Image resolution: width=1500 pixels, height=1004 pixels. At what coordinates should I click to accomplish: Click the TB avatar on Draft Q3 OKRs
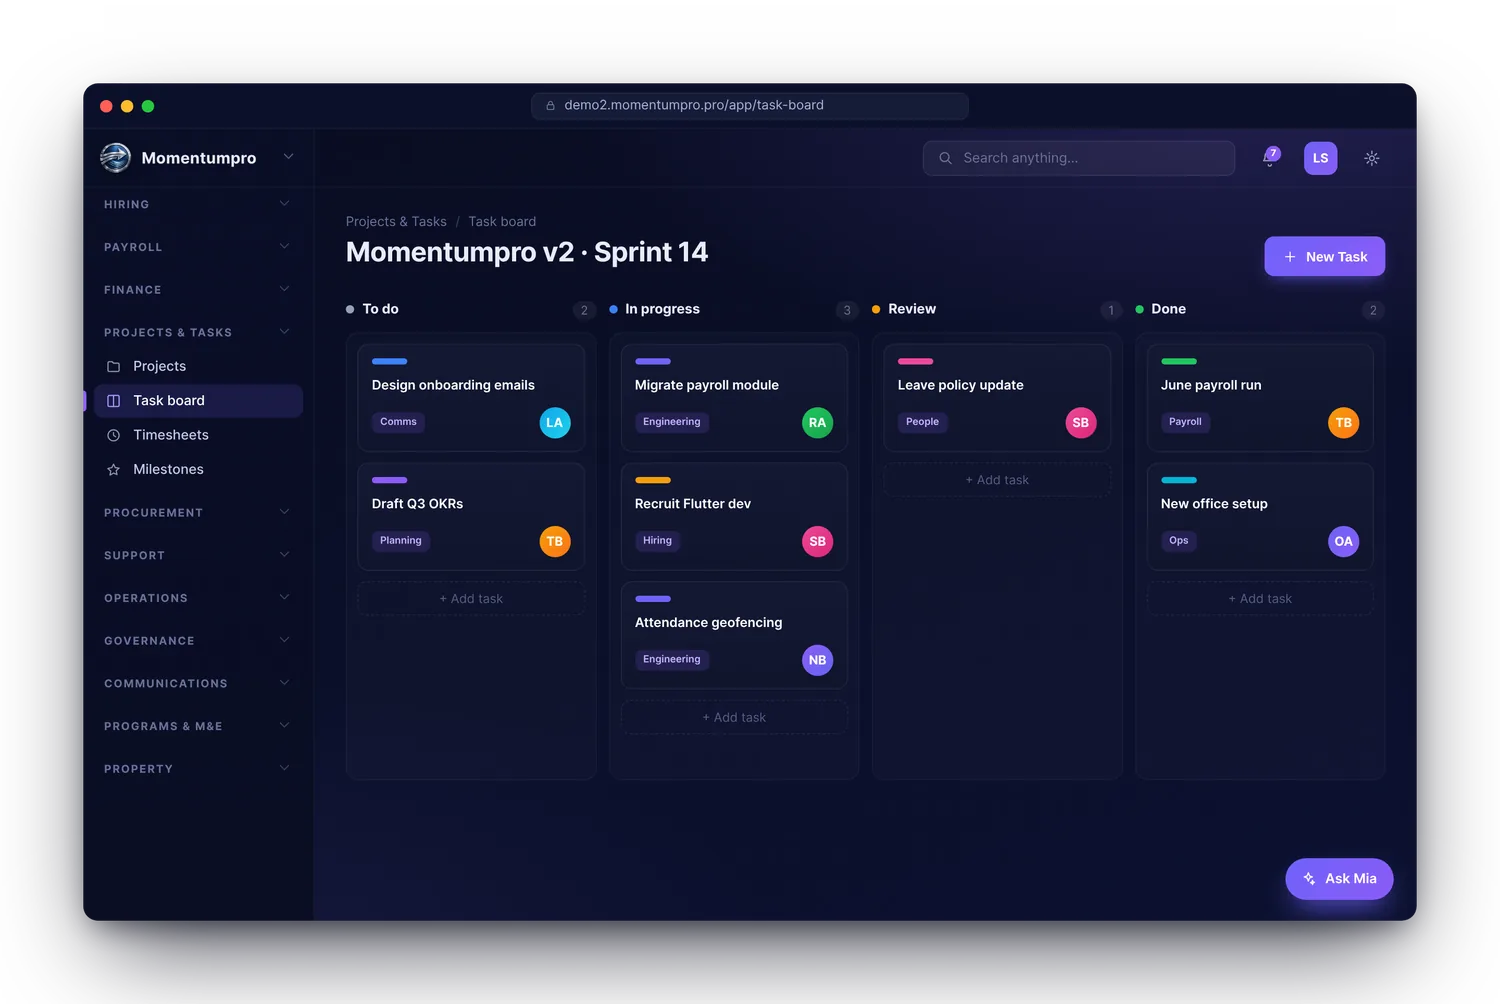(555, 541)
